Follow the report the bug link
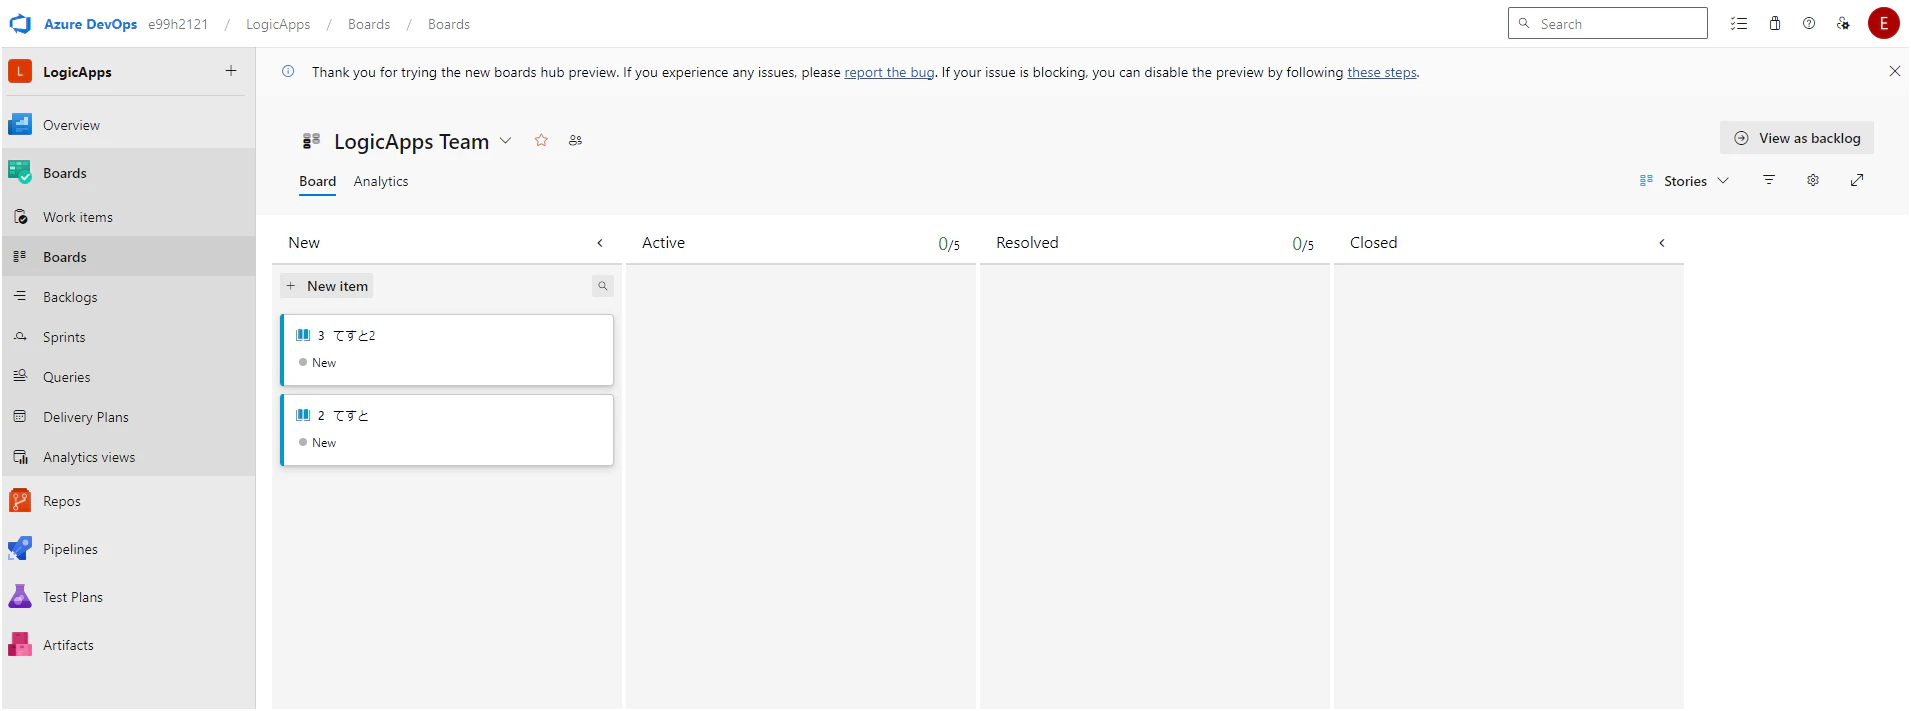This screenshot has height=711, width=1911. pyautogui.click(x=889, y=72)
